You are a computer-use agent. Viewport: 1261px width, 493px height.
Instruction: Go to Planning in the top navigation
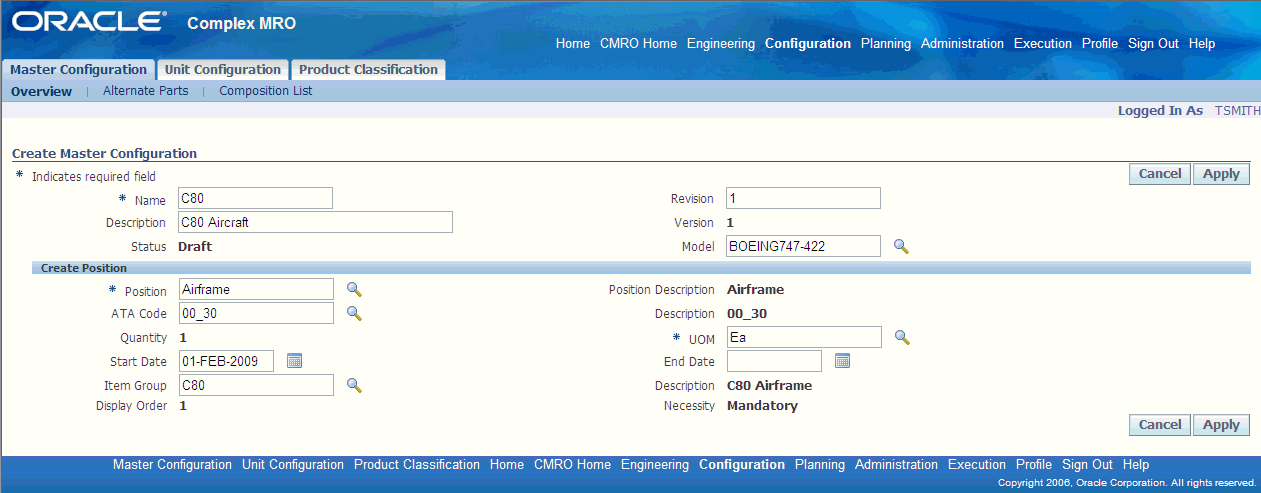[x=886, y=44]
